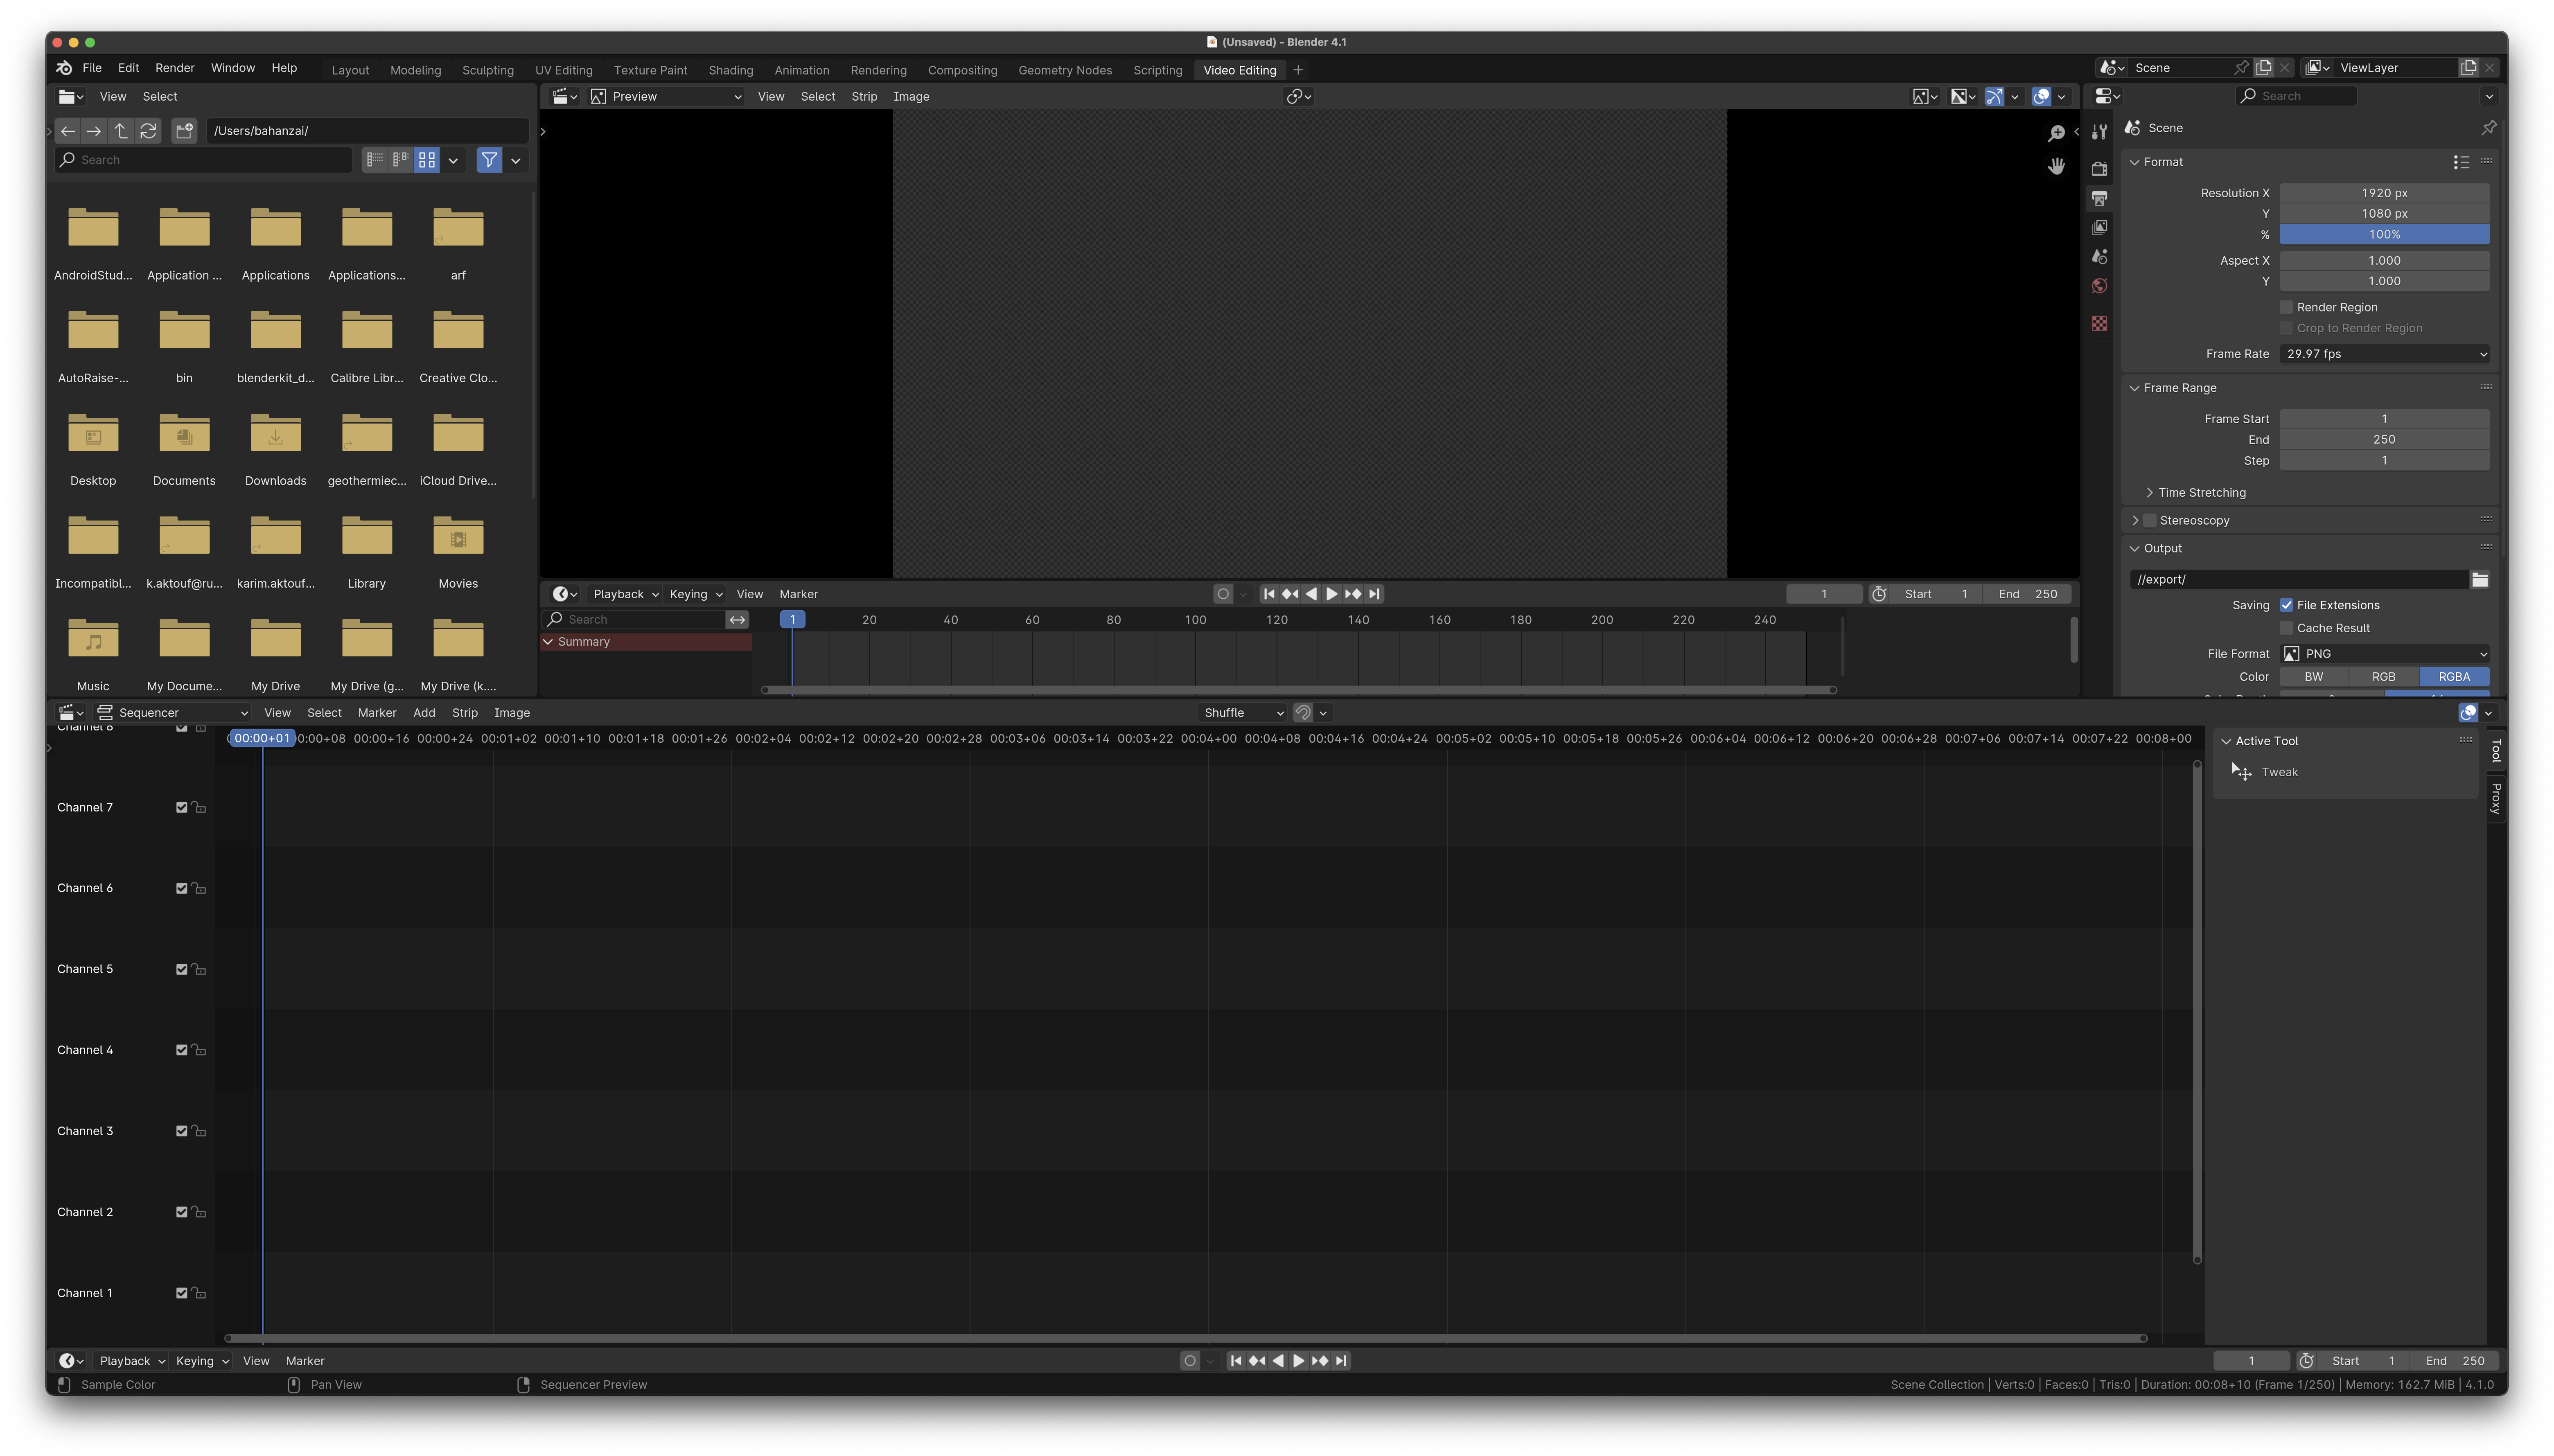Play animation in upper timeline
2554x1456 pixels.
pos(1332,594)
